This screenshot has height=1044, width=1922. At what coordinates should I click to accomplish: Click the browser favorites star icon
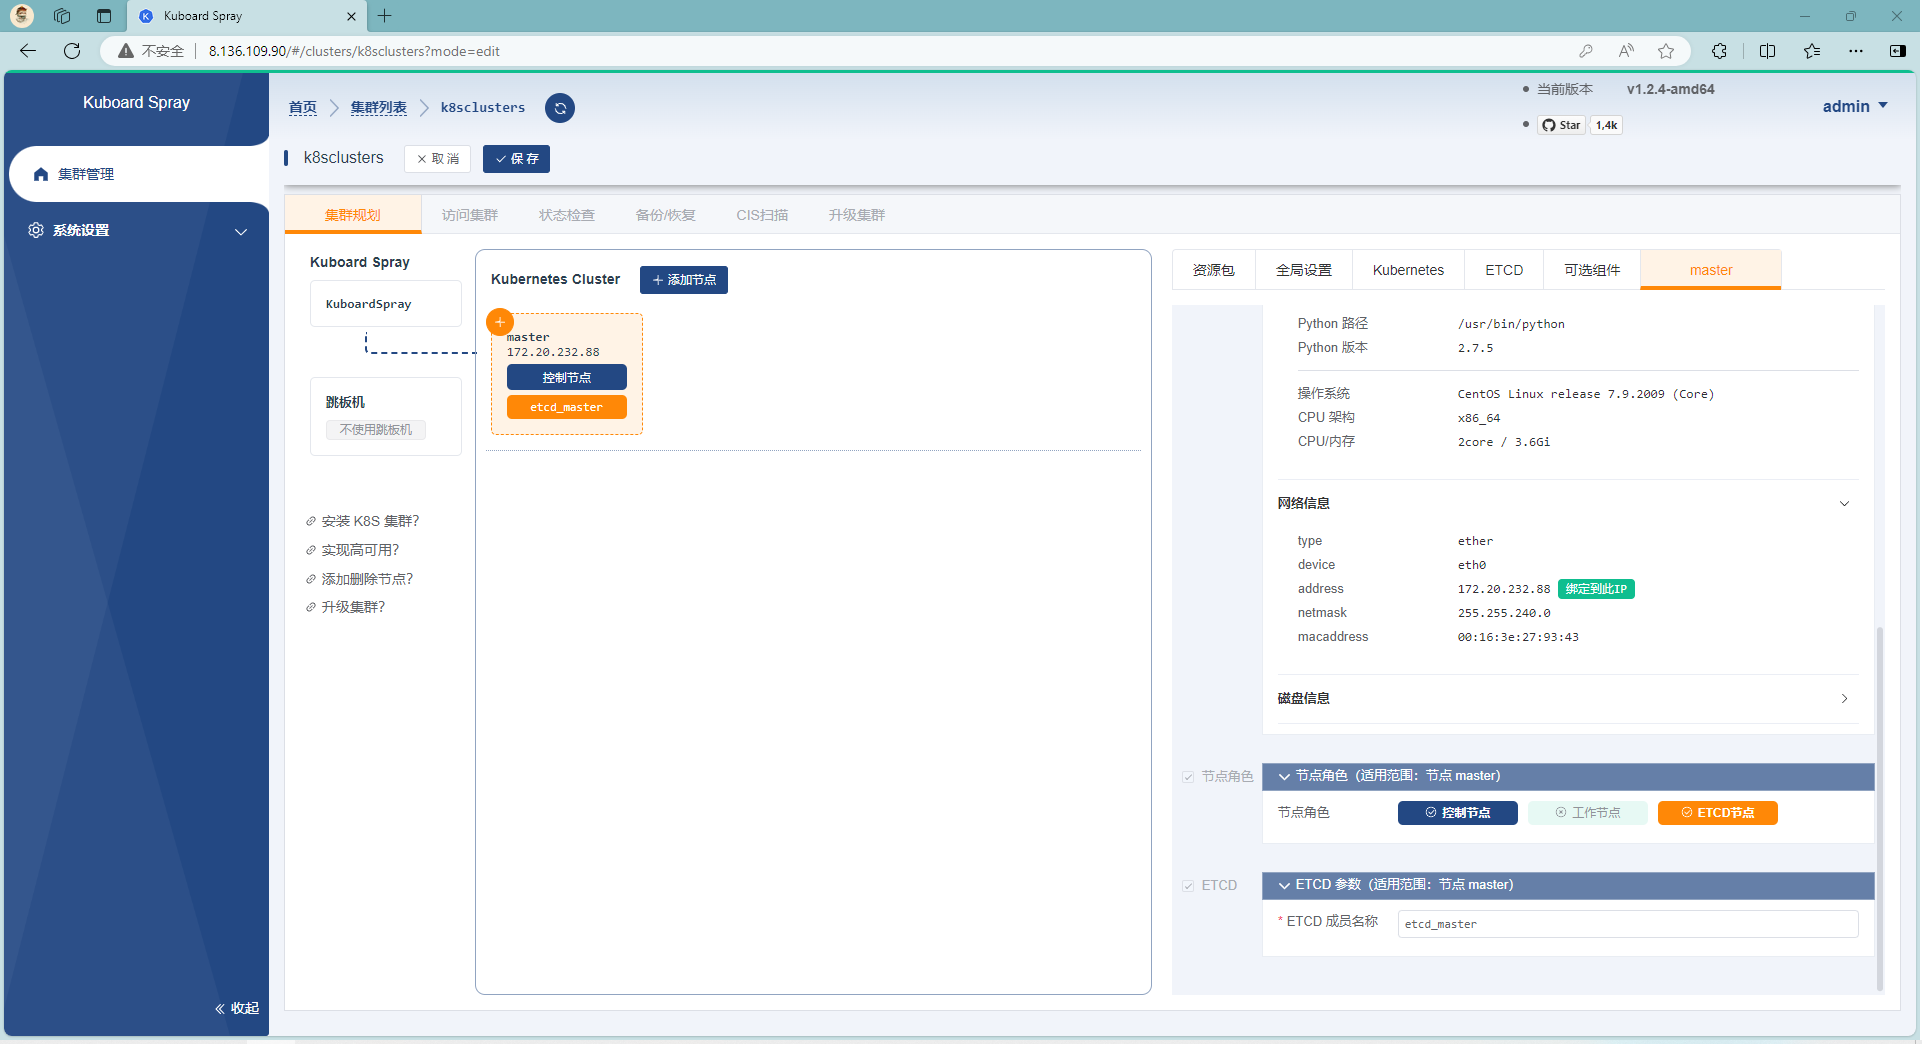click(1666, 51)
